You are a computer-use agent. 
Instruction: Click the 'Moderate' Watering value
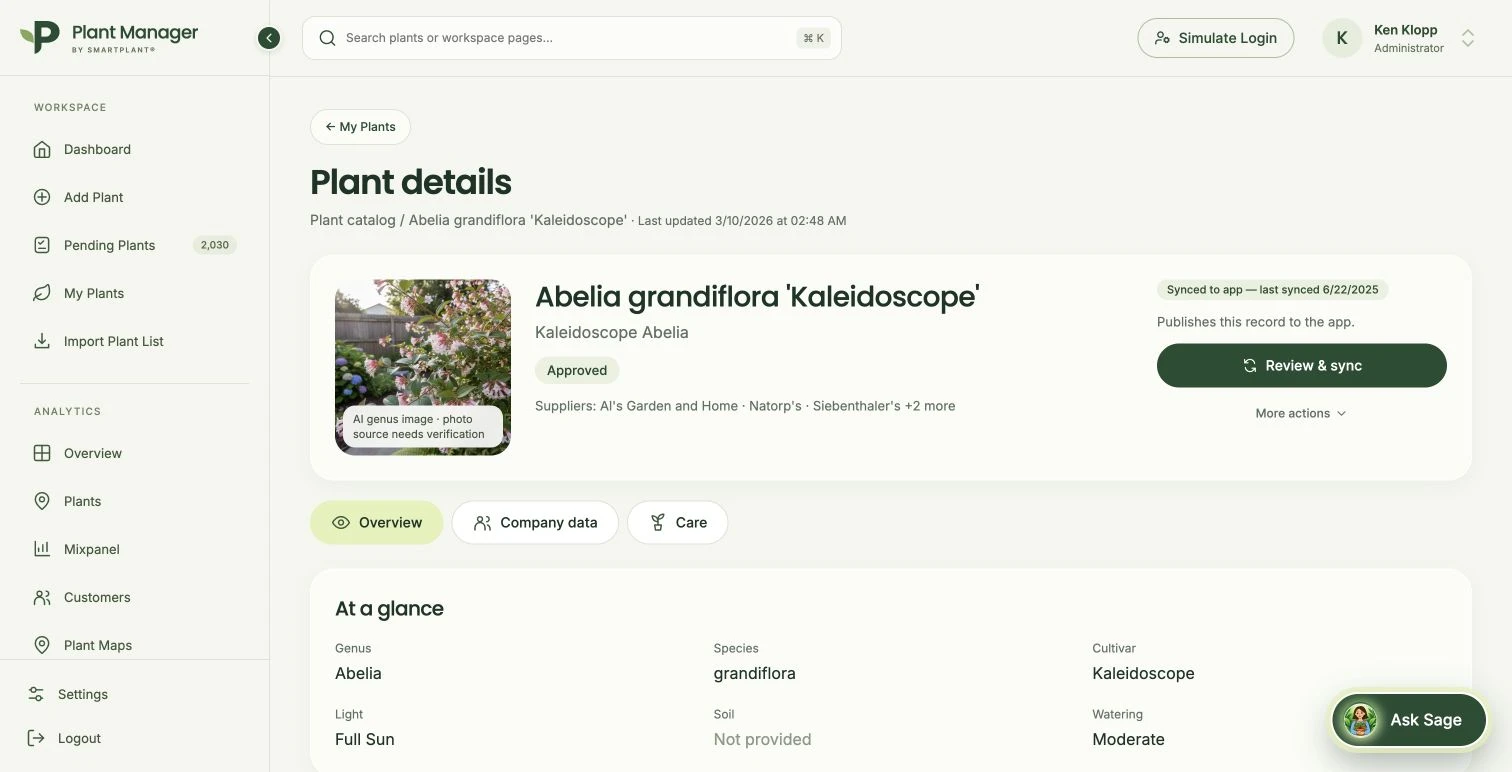[1128, 739]
